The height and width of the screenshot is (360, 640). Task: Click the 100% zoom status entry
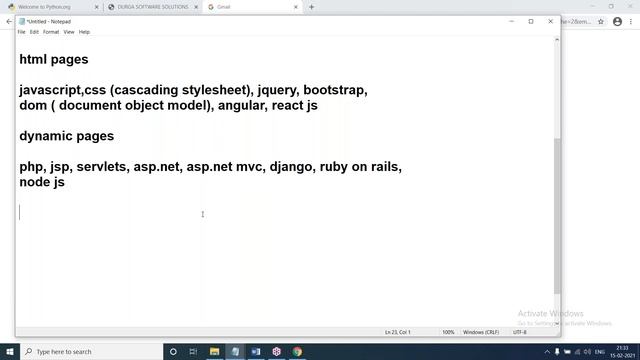click(448, 332)
